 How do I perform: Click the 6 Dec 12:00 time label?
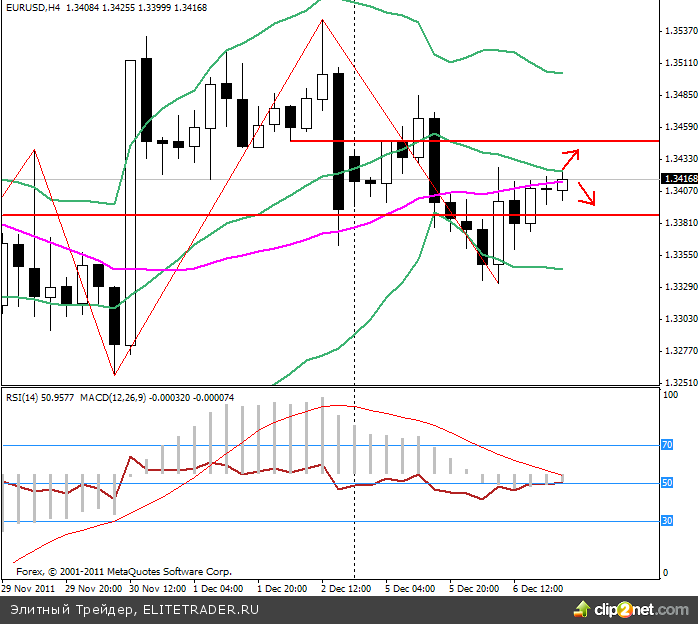click(x=538, y=590)
